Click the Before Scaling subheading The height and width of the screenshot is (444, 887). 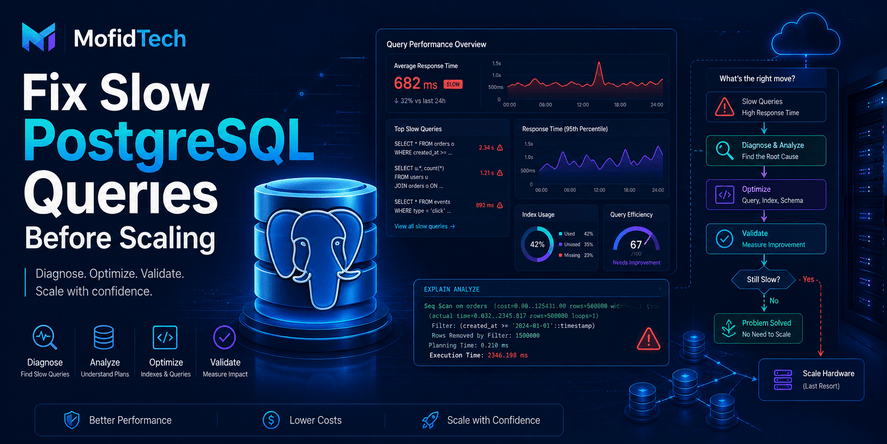tap(120, 238)
